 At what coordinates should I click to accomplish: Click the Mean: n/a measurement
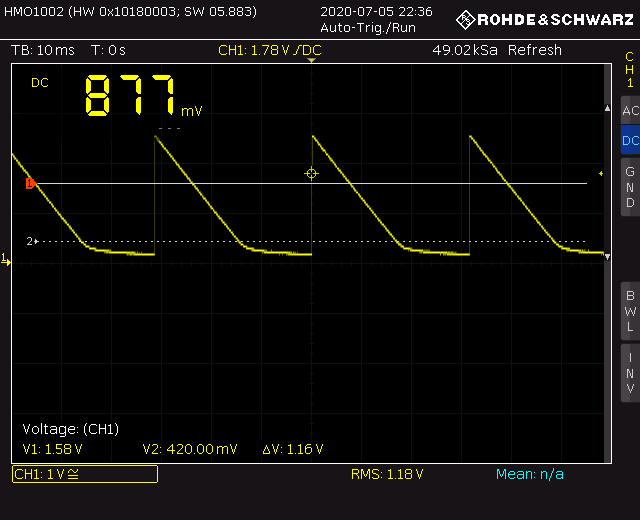pos(530,474)
